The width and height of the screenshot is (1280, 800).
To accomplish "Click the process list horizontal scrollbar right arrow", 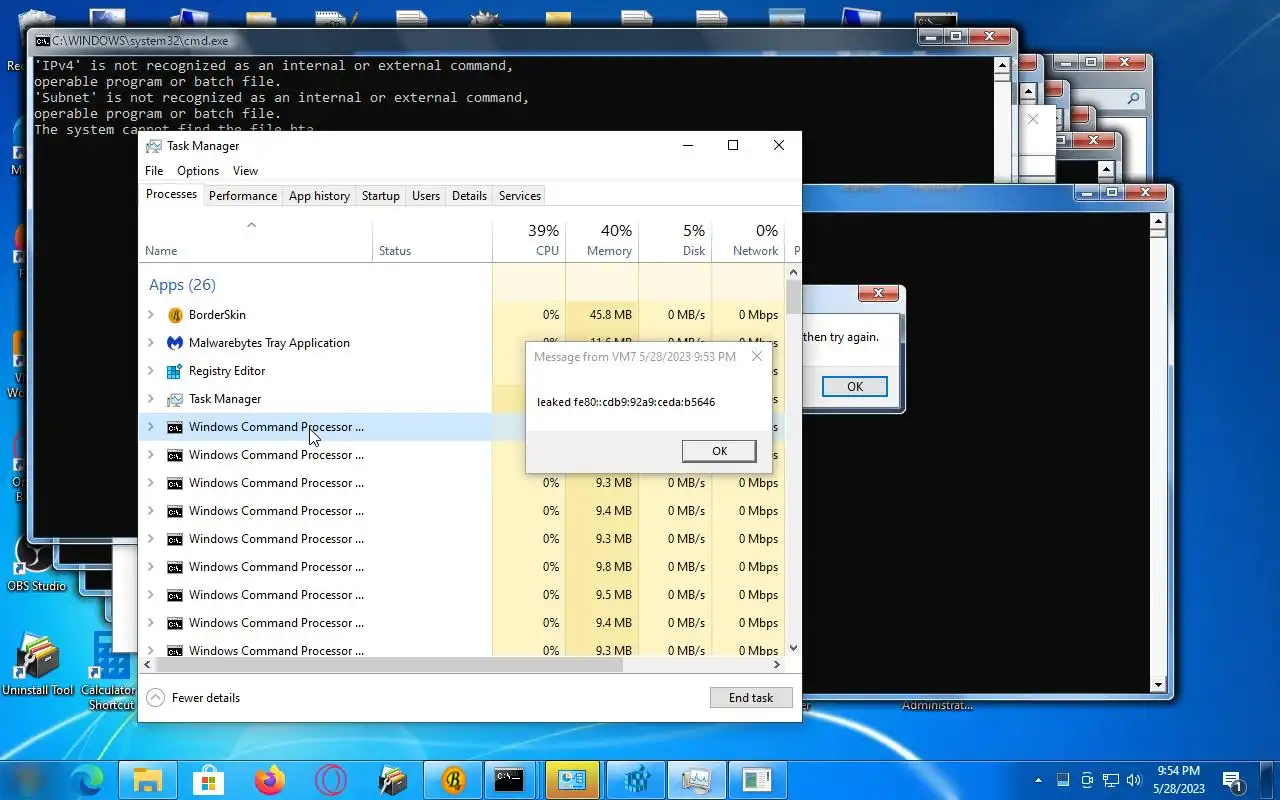I will (777, 664).
